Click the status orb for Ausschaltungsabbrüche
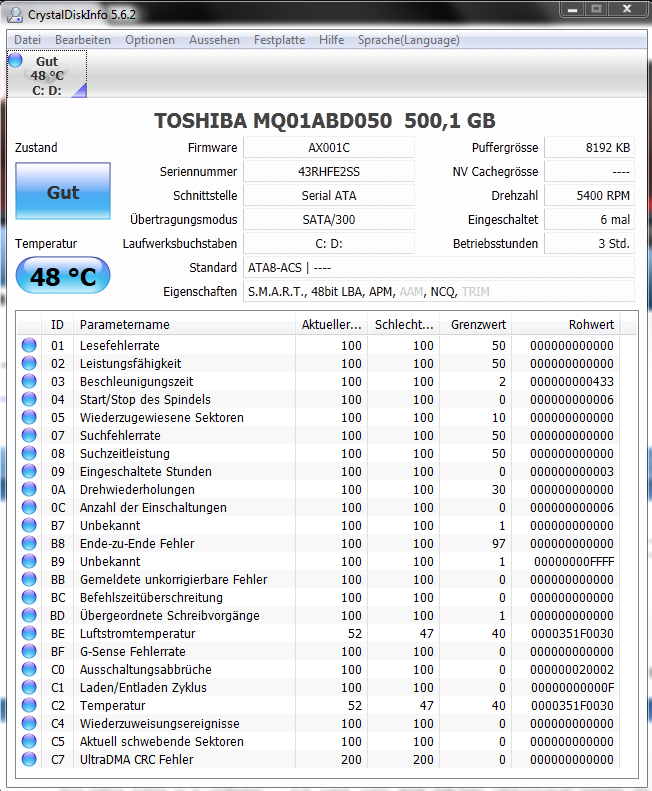 [29, 669]
